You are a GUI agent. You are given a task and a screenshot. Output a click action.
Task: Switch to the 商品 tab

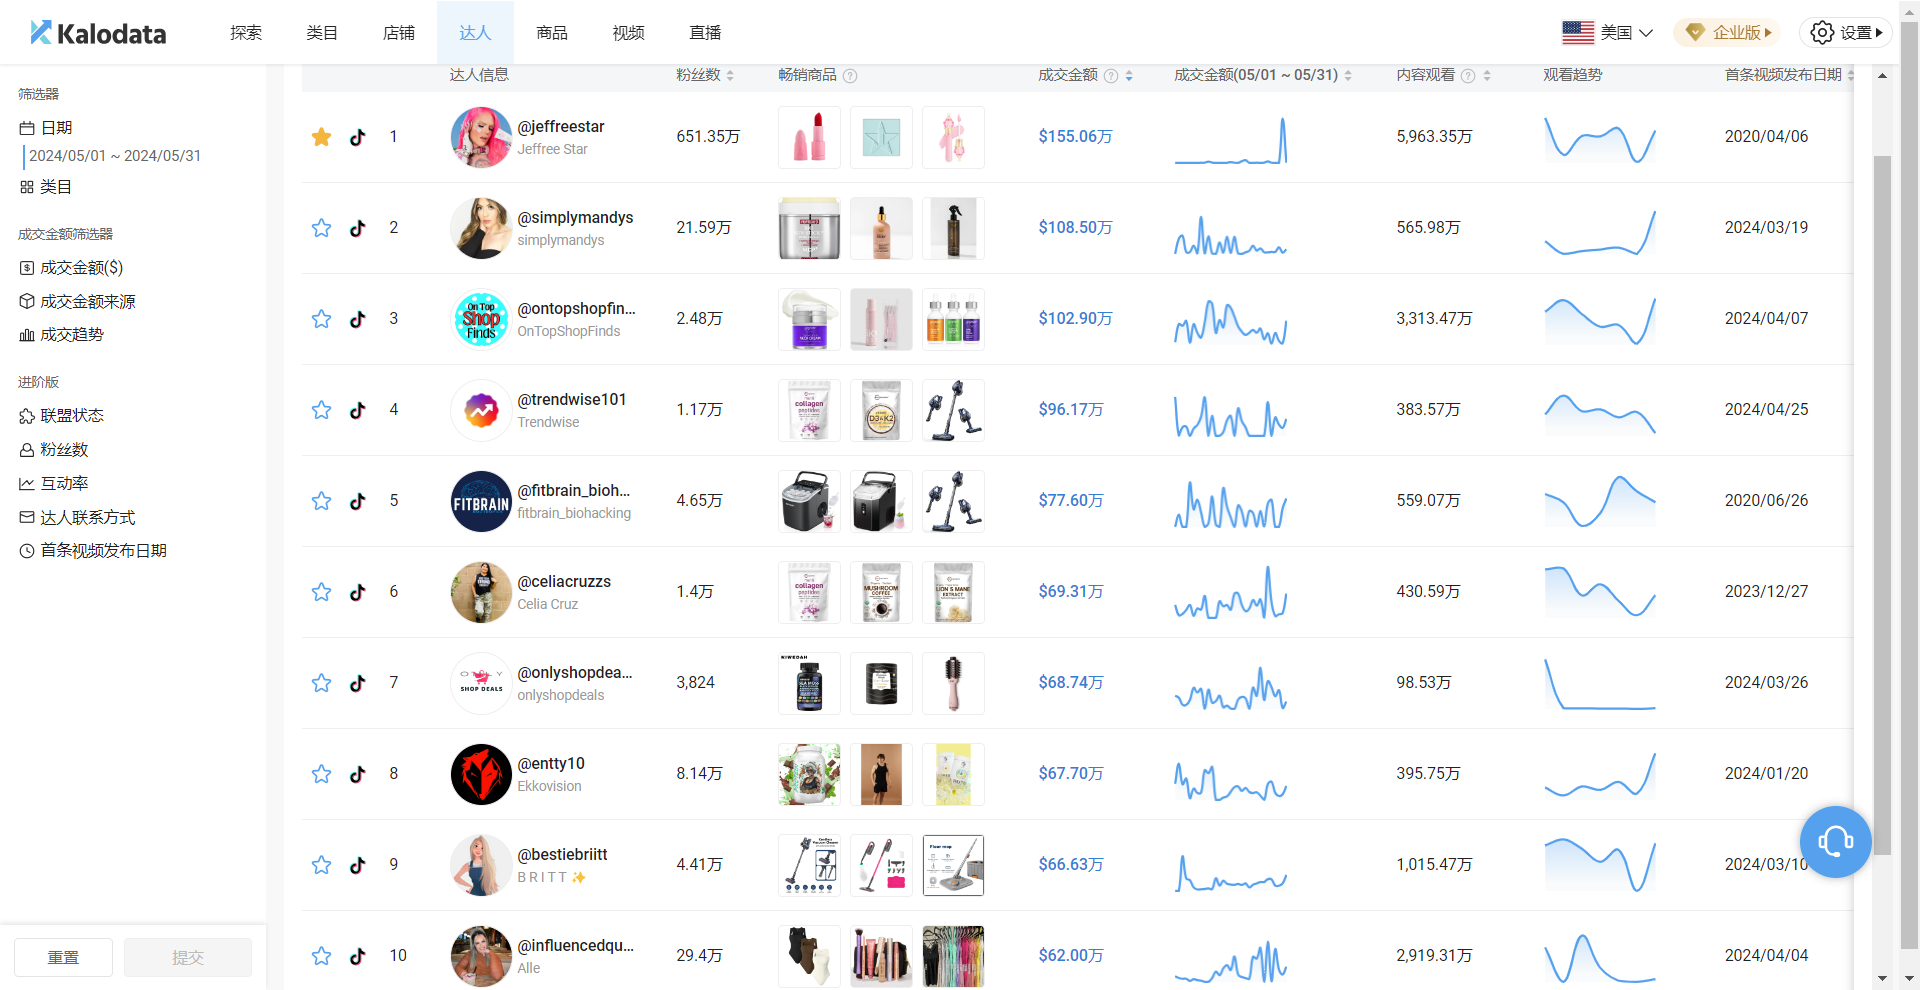[551, 33]
